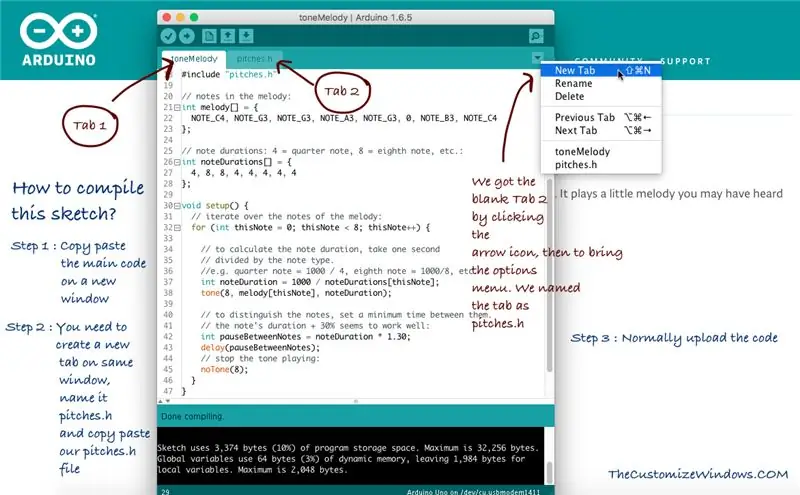Image resolution: width=800 pixels, height=495 pixels.
Task: Click the 'Done compiling.' status message
Action: (x=192, y=416)
